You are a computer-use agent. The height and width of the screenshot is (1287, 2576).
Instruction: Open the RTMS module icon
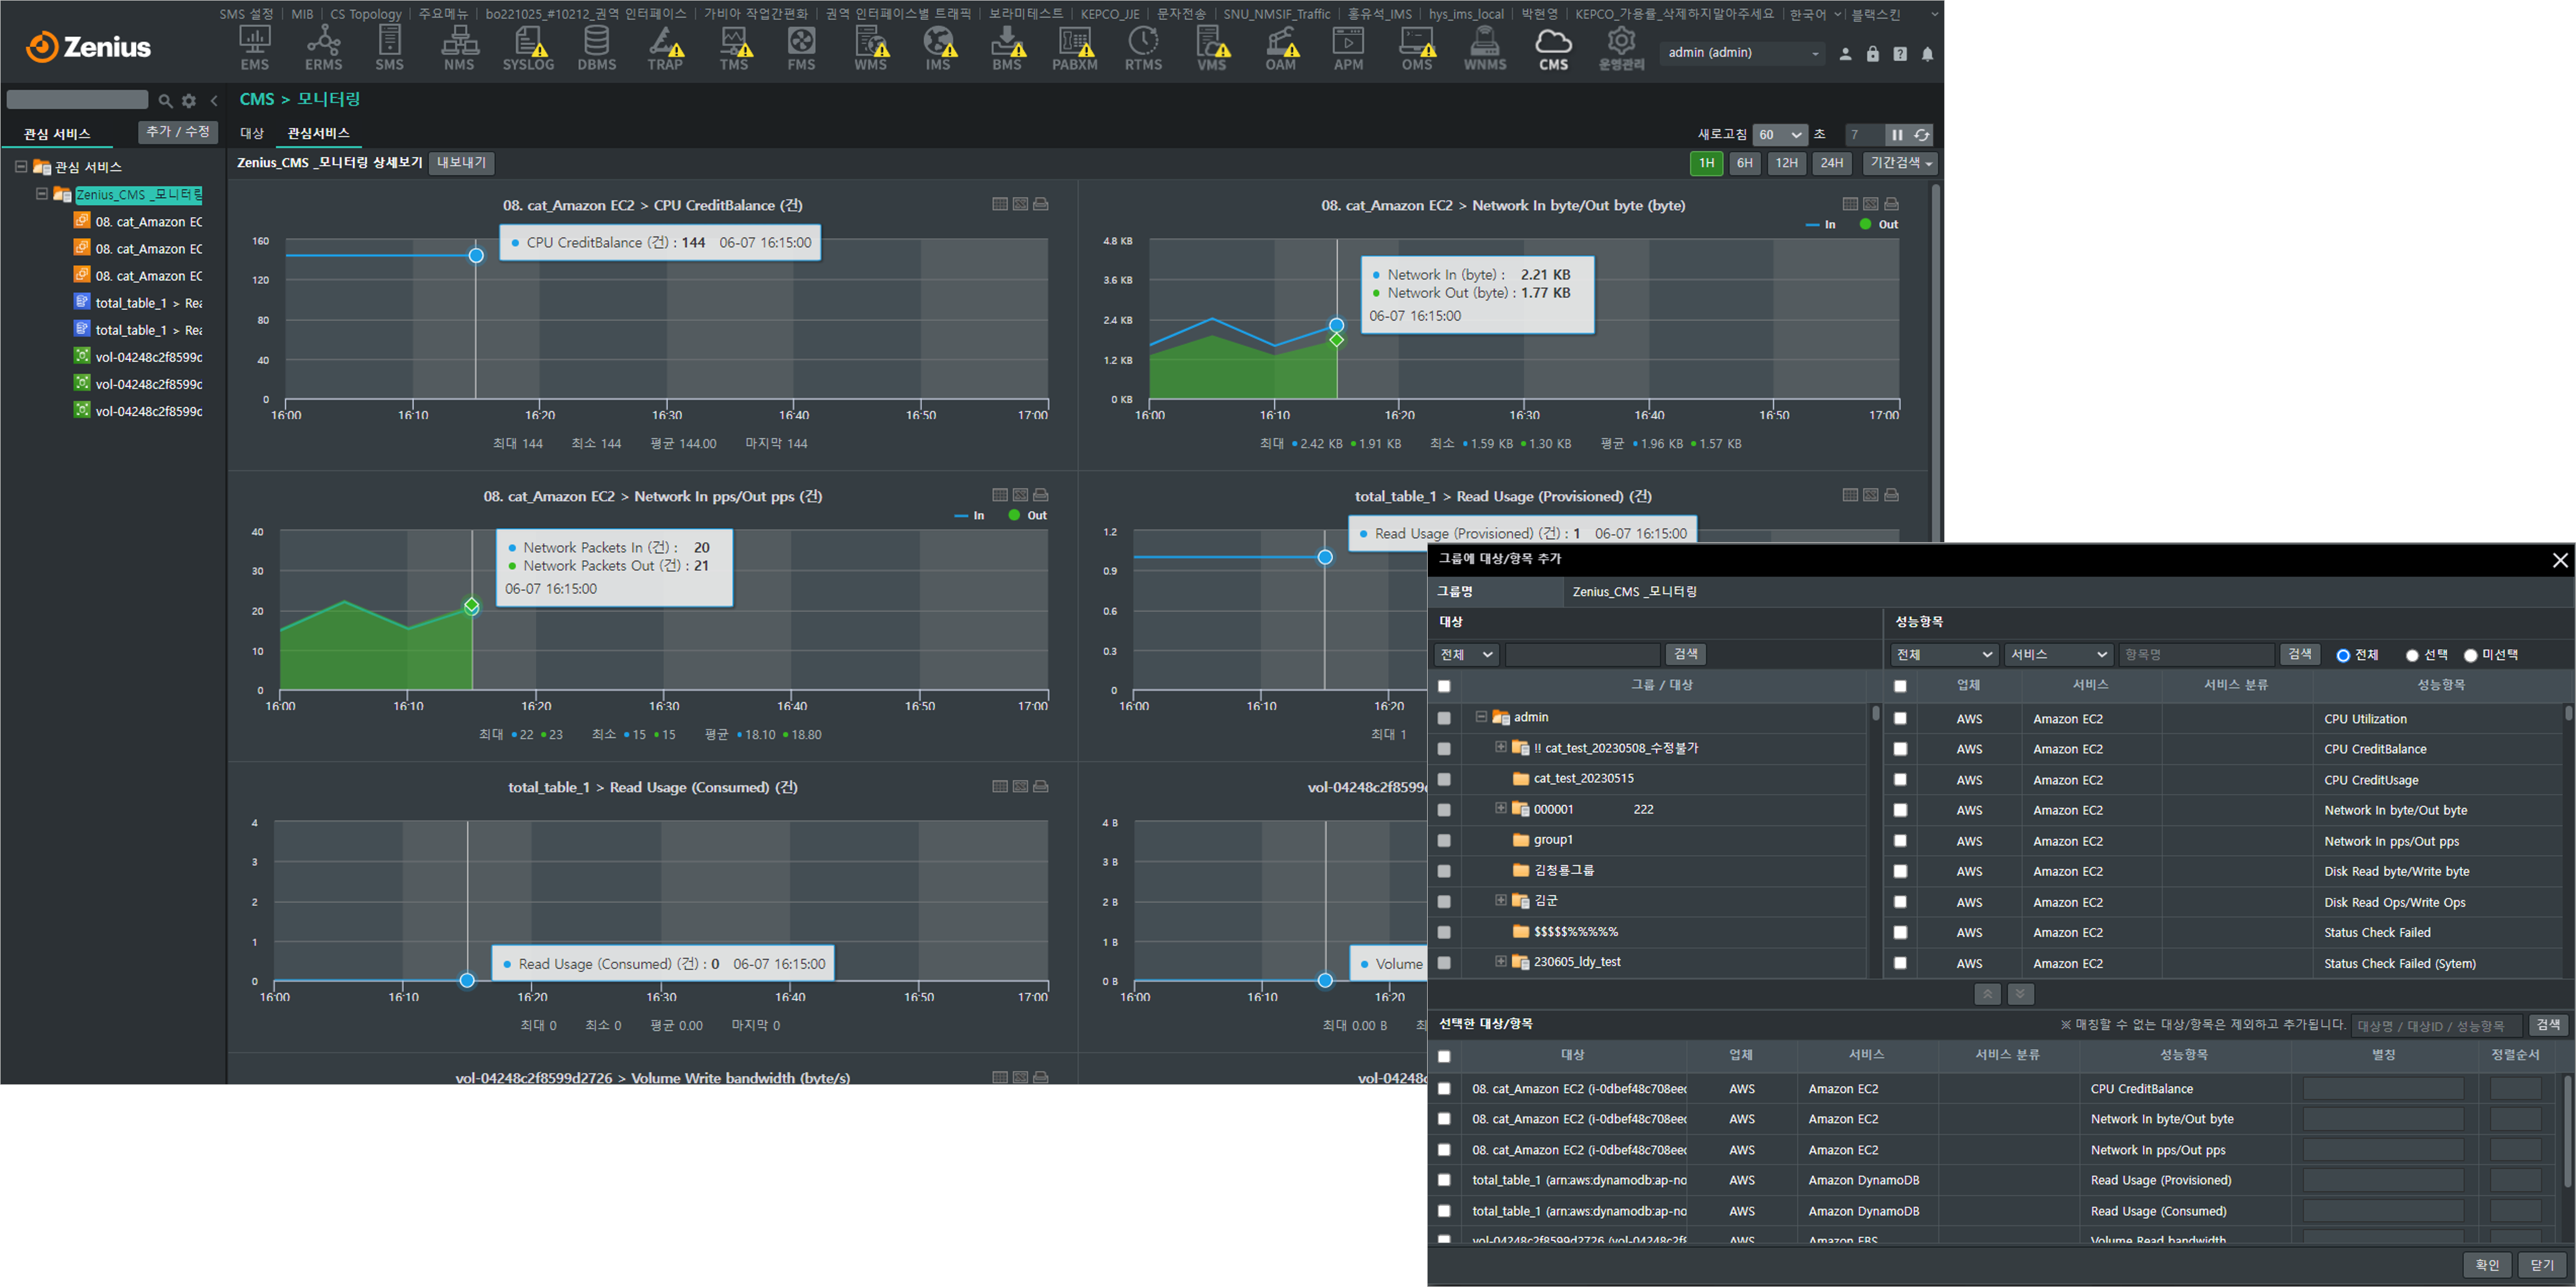1143,48
